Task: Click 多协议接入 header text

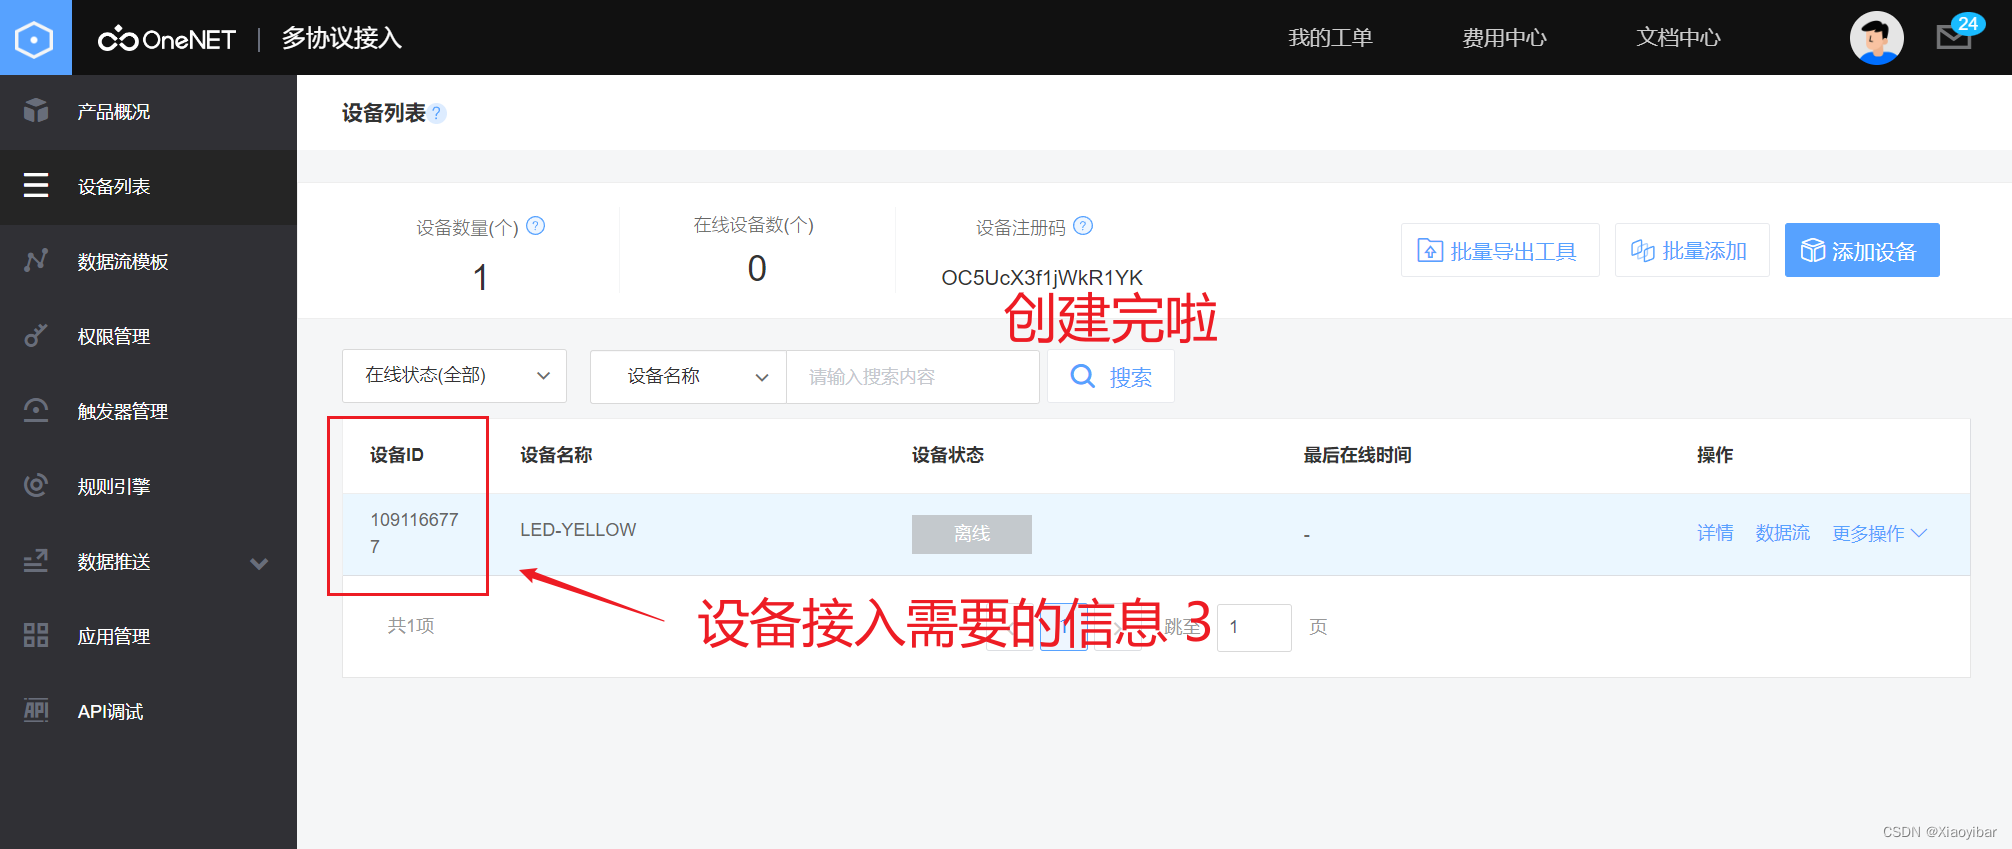Action: [341, 38]
